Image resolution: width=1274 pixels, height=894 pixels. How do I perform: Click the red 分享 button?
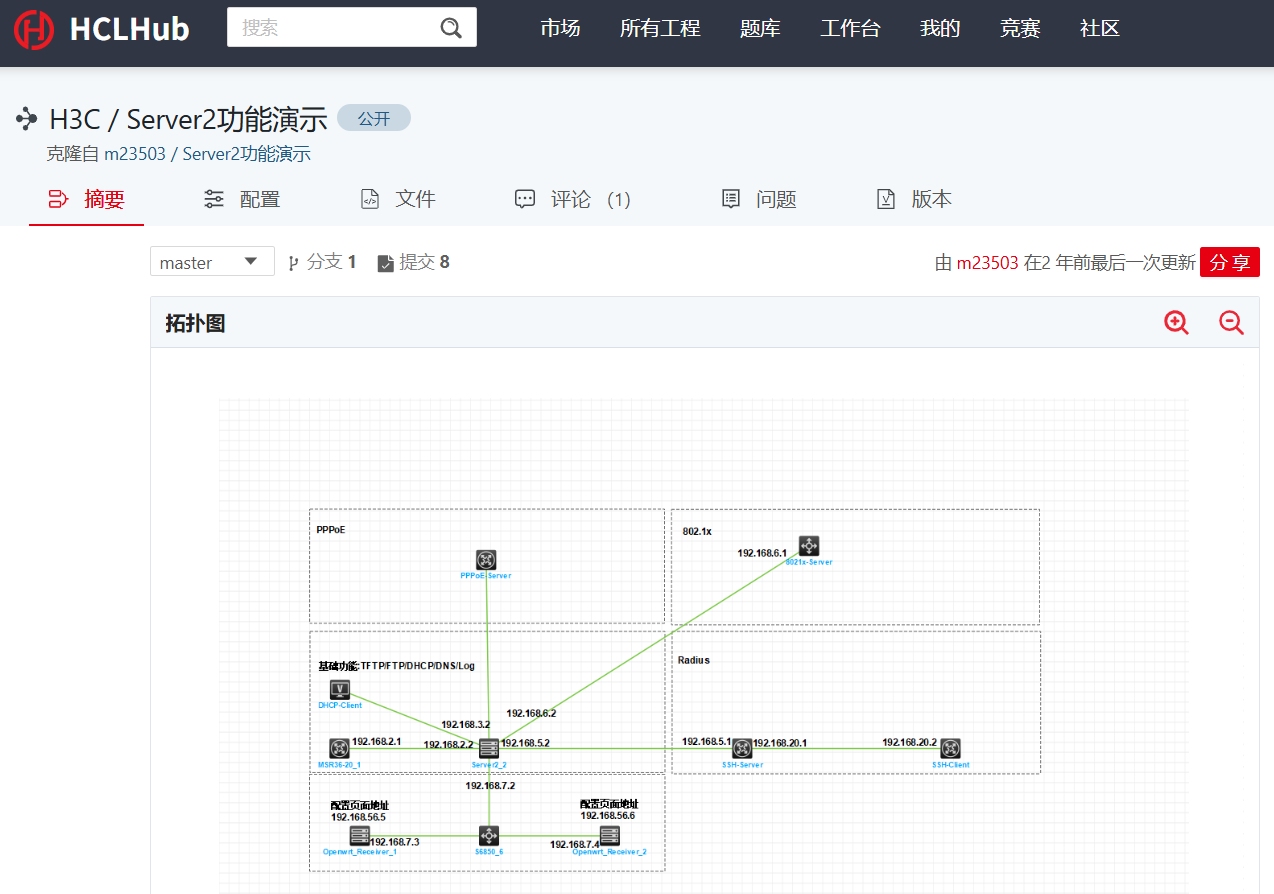click(1230, 262)
